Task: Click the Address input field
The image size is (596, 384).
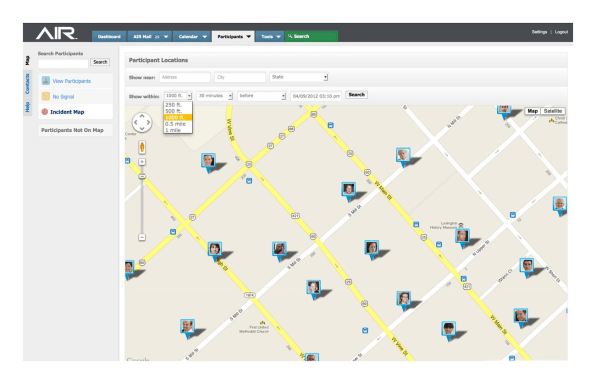Action: tap(185, 77)
